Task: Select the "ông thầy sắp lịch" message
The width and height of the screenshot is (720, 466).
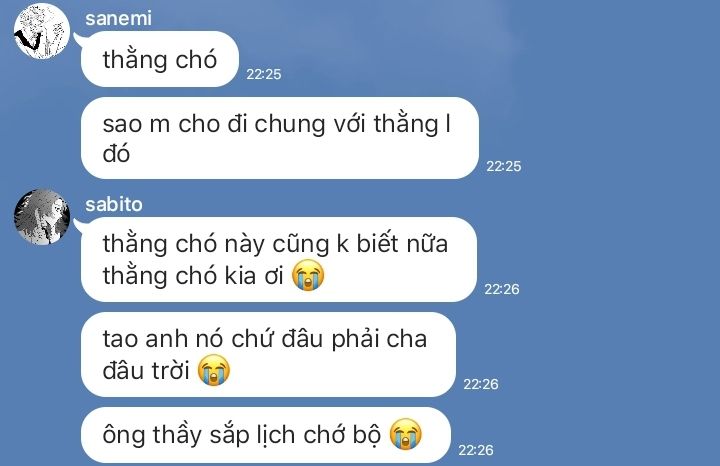Action: click(266, 434)
